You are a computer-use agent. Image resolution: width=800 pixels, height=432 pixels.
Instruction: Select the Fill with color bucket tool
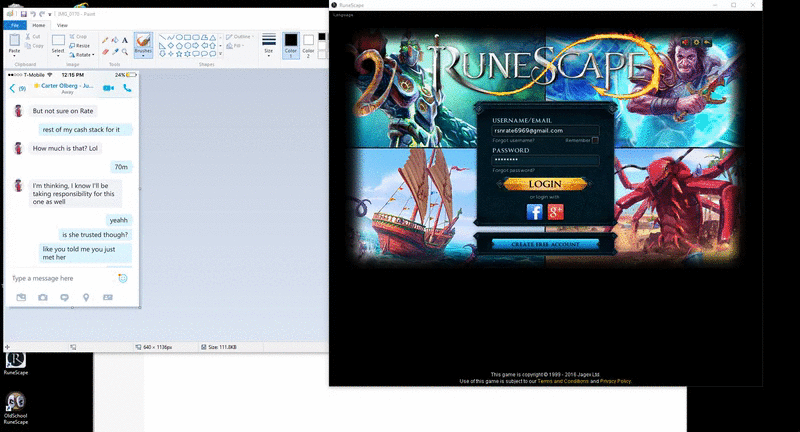pyautogui.click(x=115, y=40)
